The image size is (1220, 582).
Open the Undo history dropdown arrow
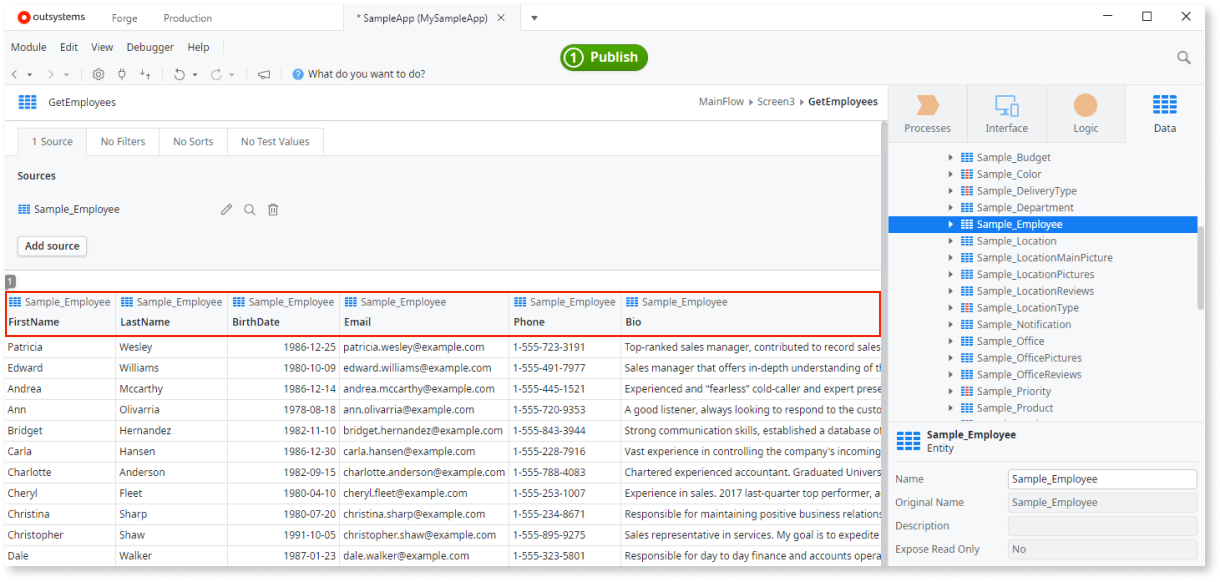[x=196, y=74]
